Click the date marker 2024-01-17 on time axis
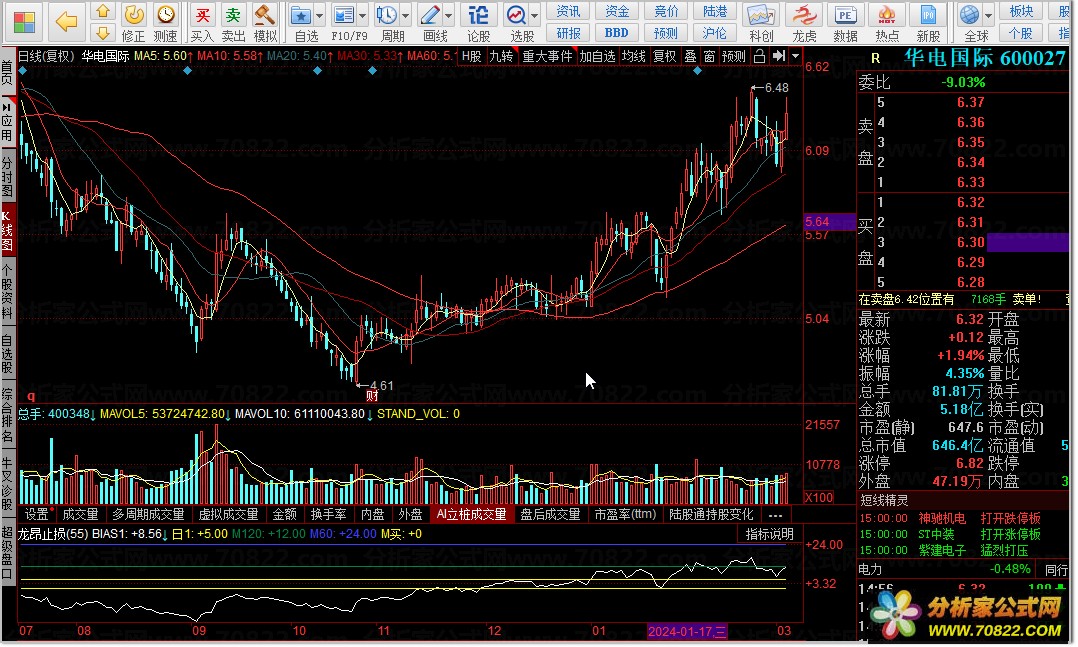Viewport: 1078px width, 647px height. (686, 631)
